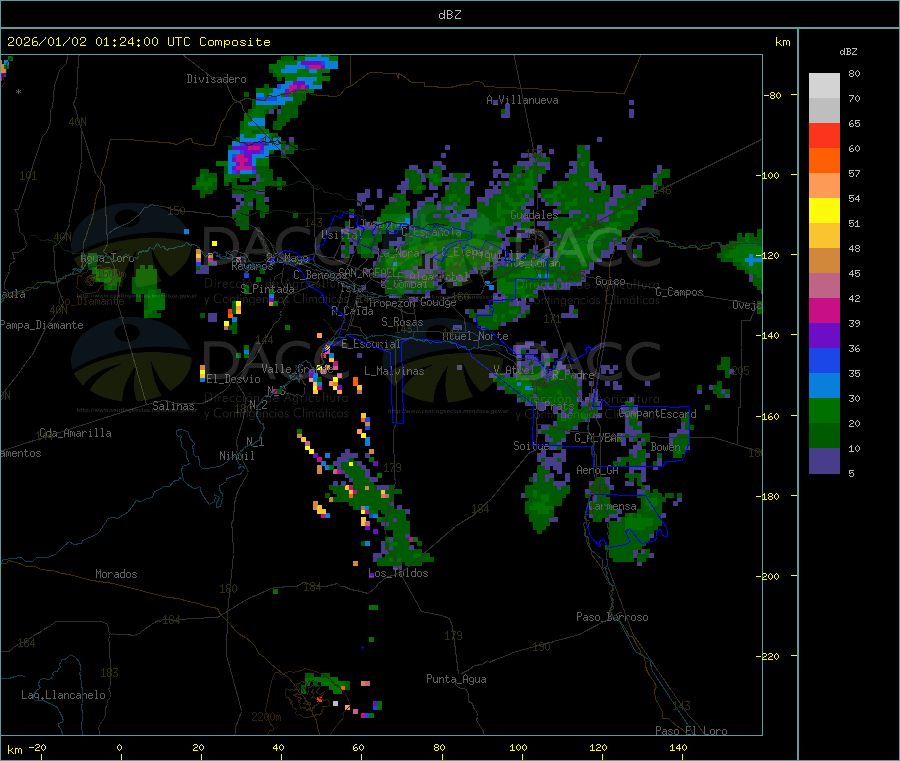Click the Paso_Barroso label
The height and width of the screenshot is (761, 900).
(612, 617)
